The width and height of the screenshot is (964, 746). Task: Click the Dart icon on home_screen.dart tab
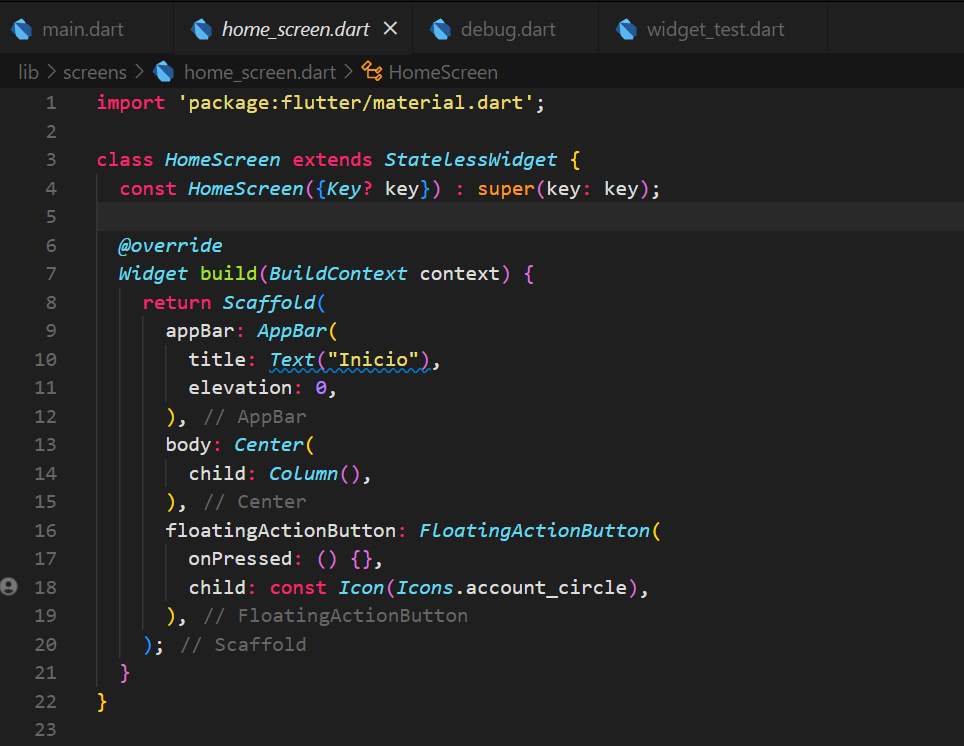[x=201, y=29]
